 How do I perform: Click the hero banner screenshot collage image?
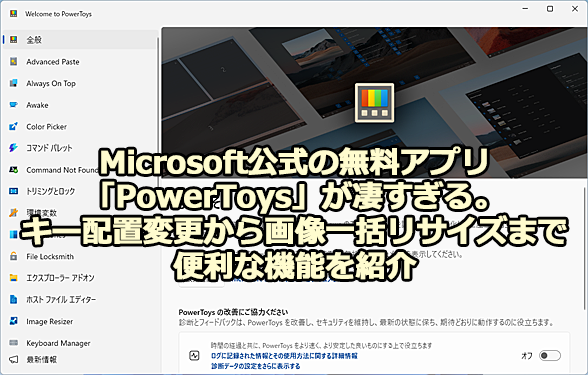[x=375, y=103]
